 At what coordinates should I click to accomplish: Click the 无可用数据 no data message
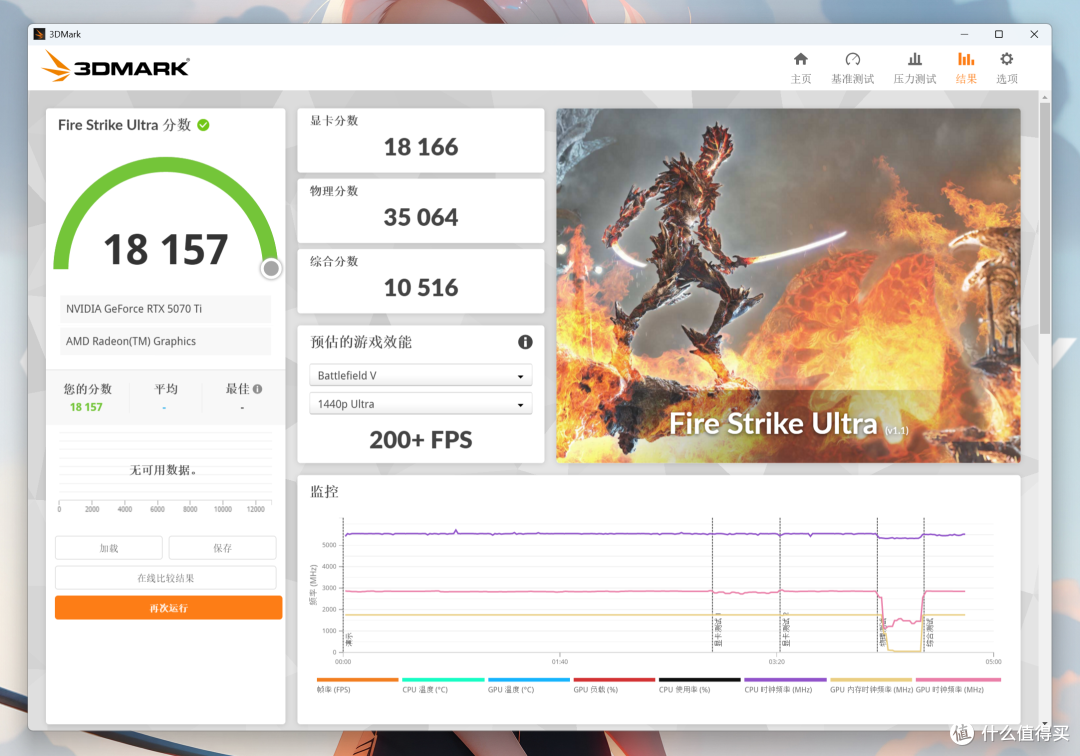click(163, 470)
